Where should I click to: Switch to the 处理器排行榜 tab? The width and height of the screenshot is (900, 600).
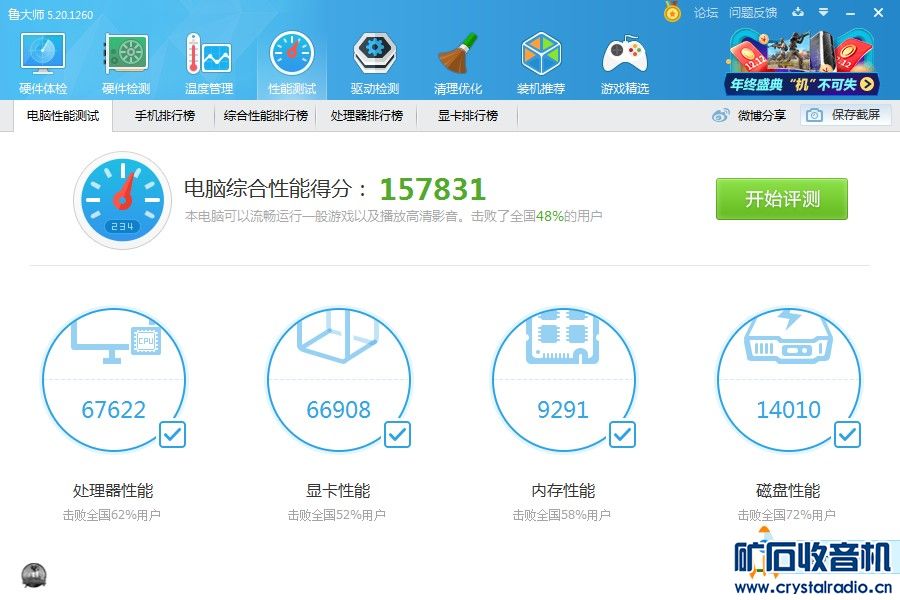coord(367,115)
